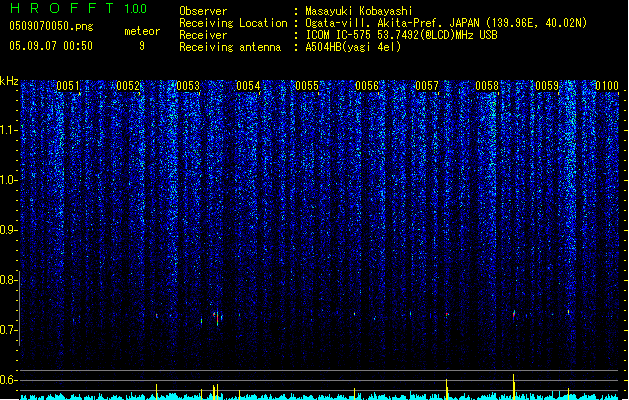The height and width of the screenshot is (400, 629).
Task: Click the tallest yellow spike after 0058
Action: point(513,387)
